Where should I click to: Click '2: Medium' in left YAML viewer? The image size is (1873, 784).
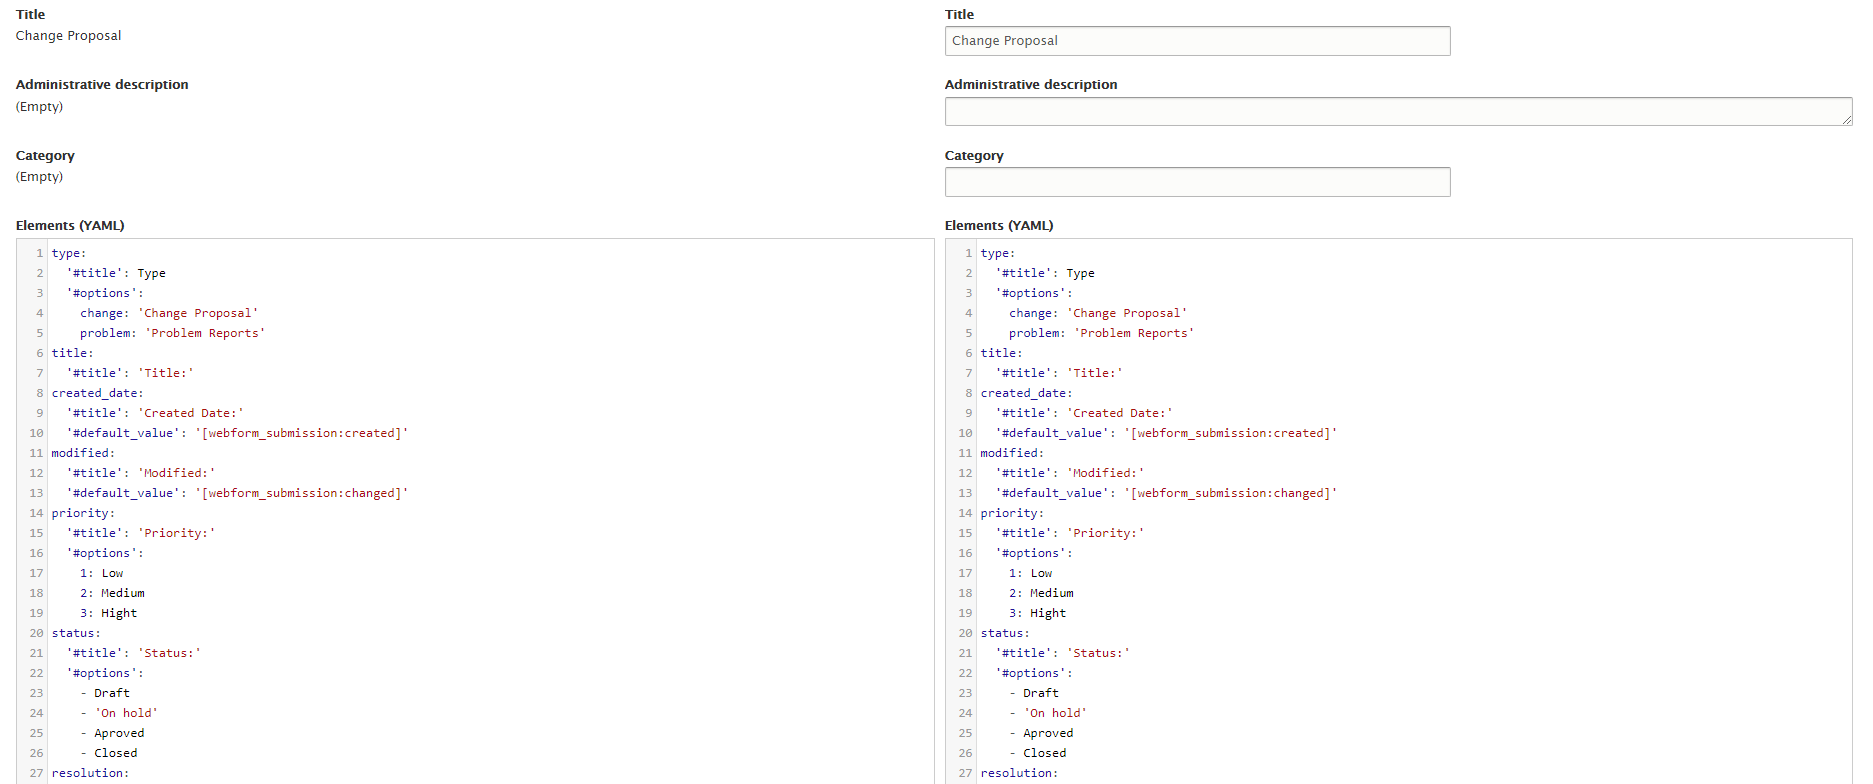click(x=112, y=593)
